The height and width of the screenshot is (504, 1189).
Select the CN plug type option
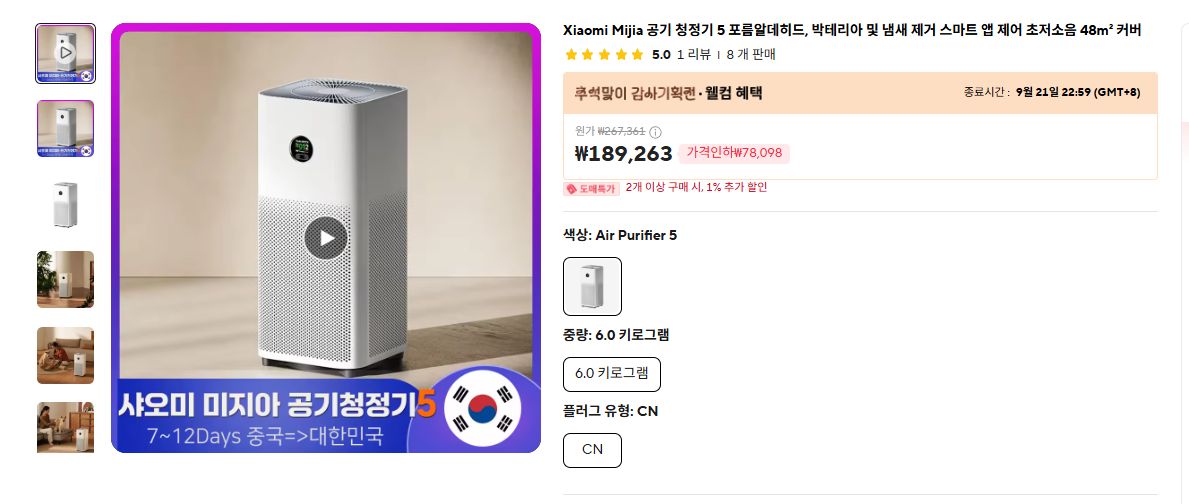[592, 450]
